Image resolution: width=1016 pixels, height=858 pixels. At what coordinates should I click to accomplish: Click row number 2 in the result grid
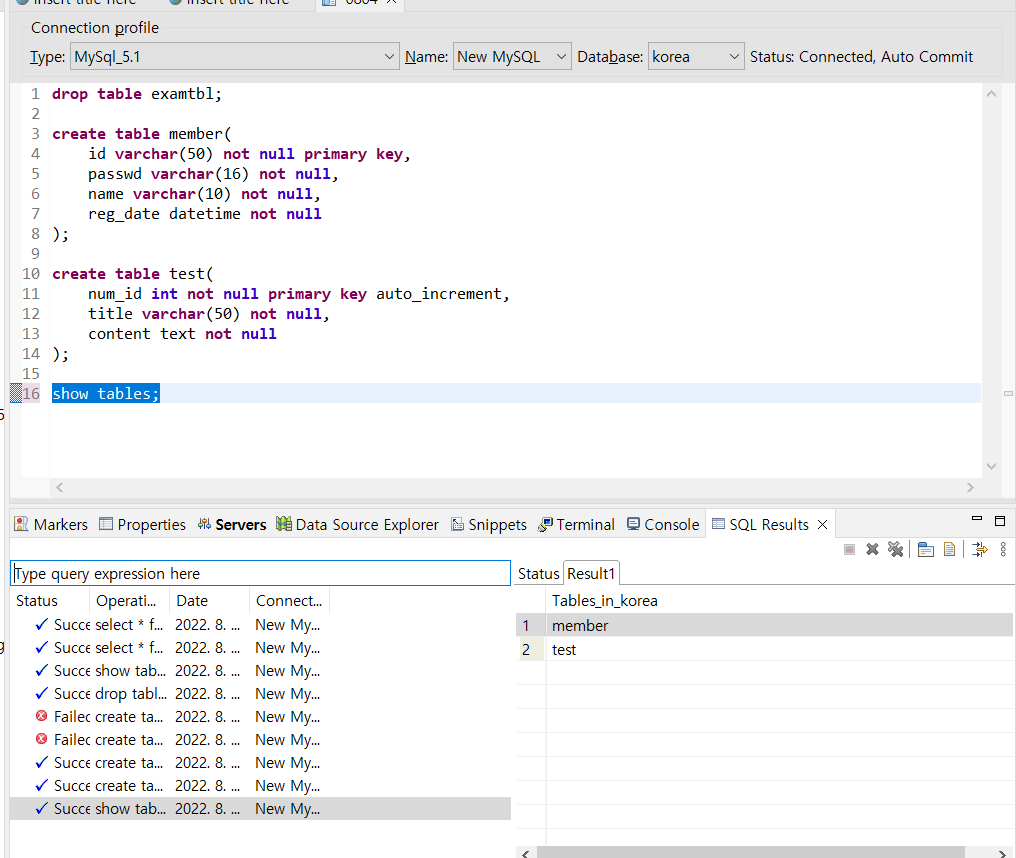[526, 649]
